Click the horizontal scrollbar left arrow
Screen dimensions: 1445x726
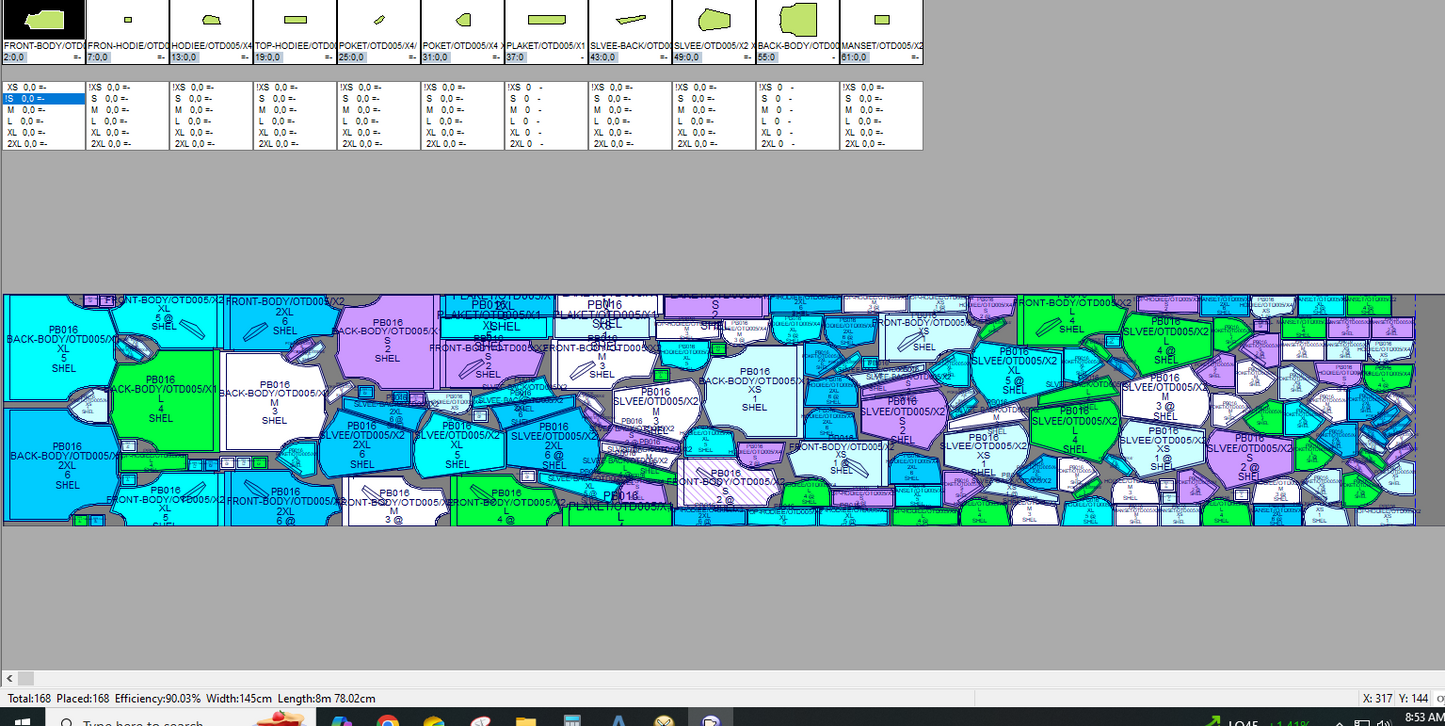pyautogui.click(x=9, y=678)
